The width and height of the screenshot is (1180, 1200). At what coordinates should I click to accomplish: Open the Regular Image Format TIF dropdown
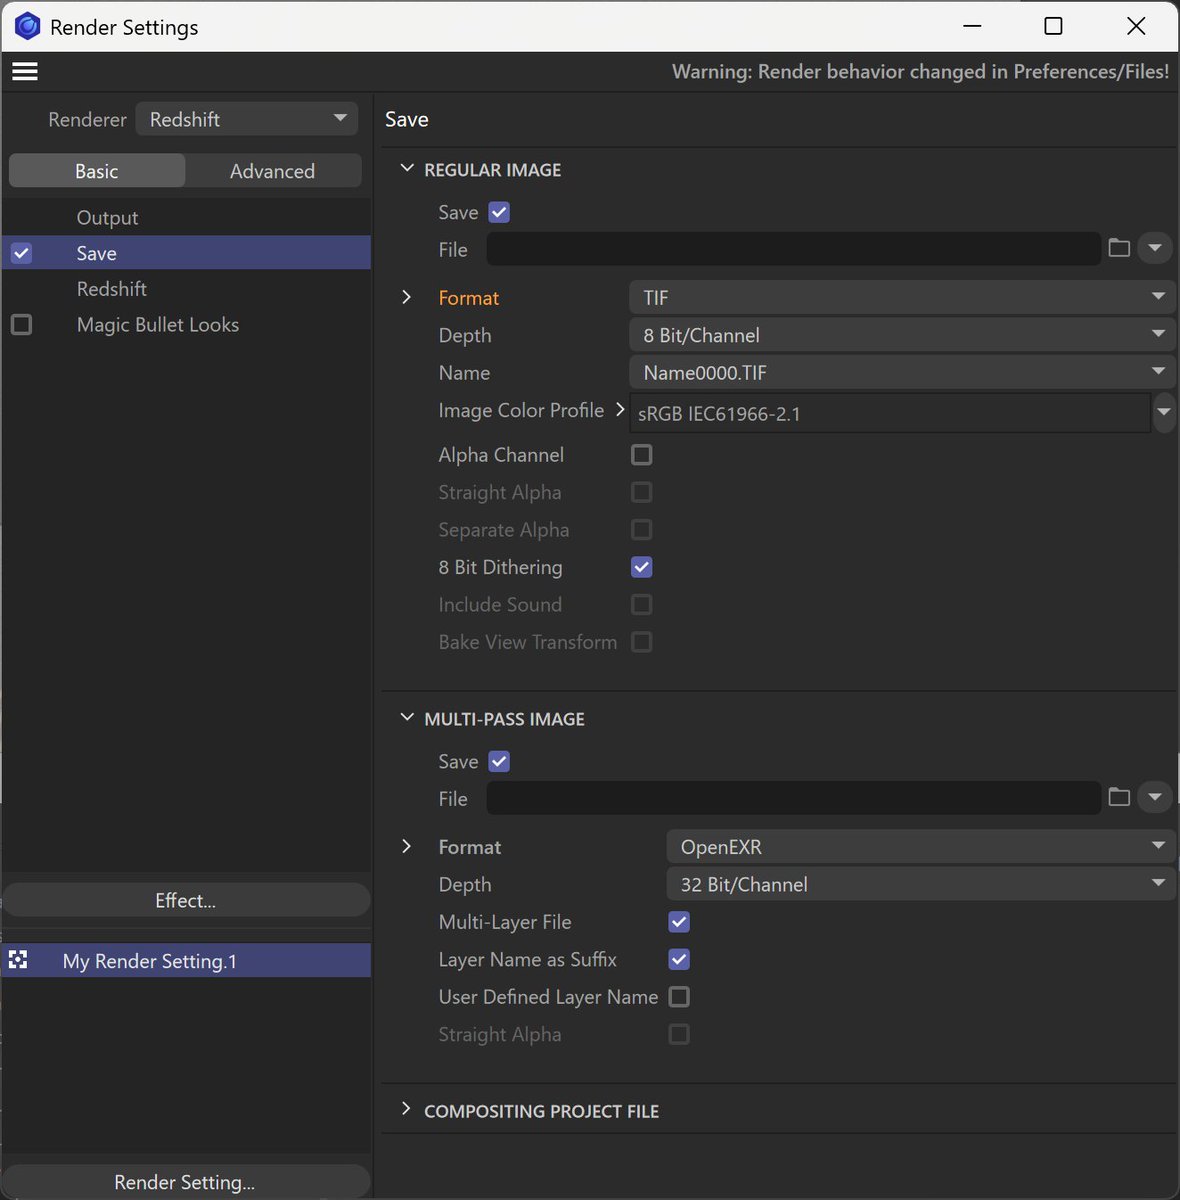[x=902, y=297]
